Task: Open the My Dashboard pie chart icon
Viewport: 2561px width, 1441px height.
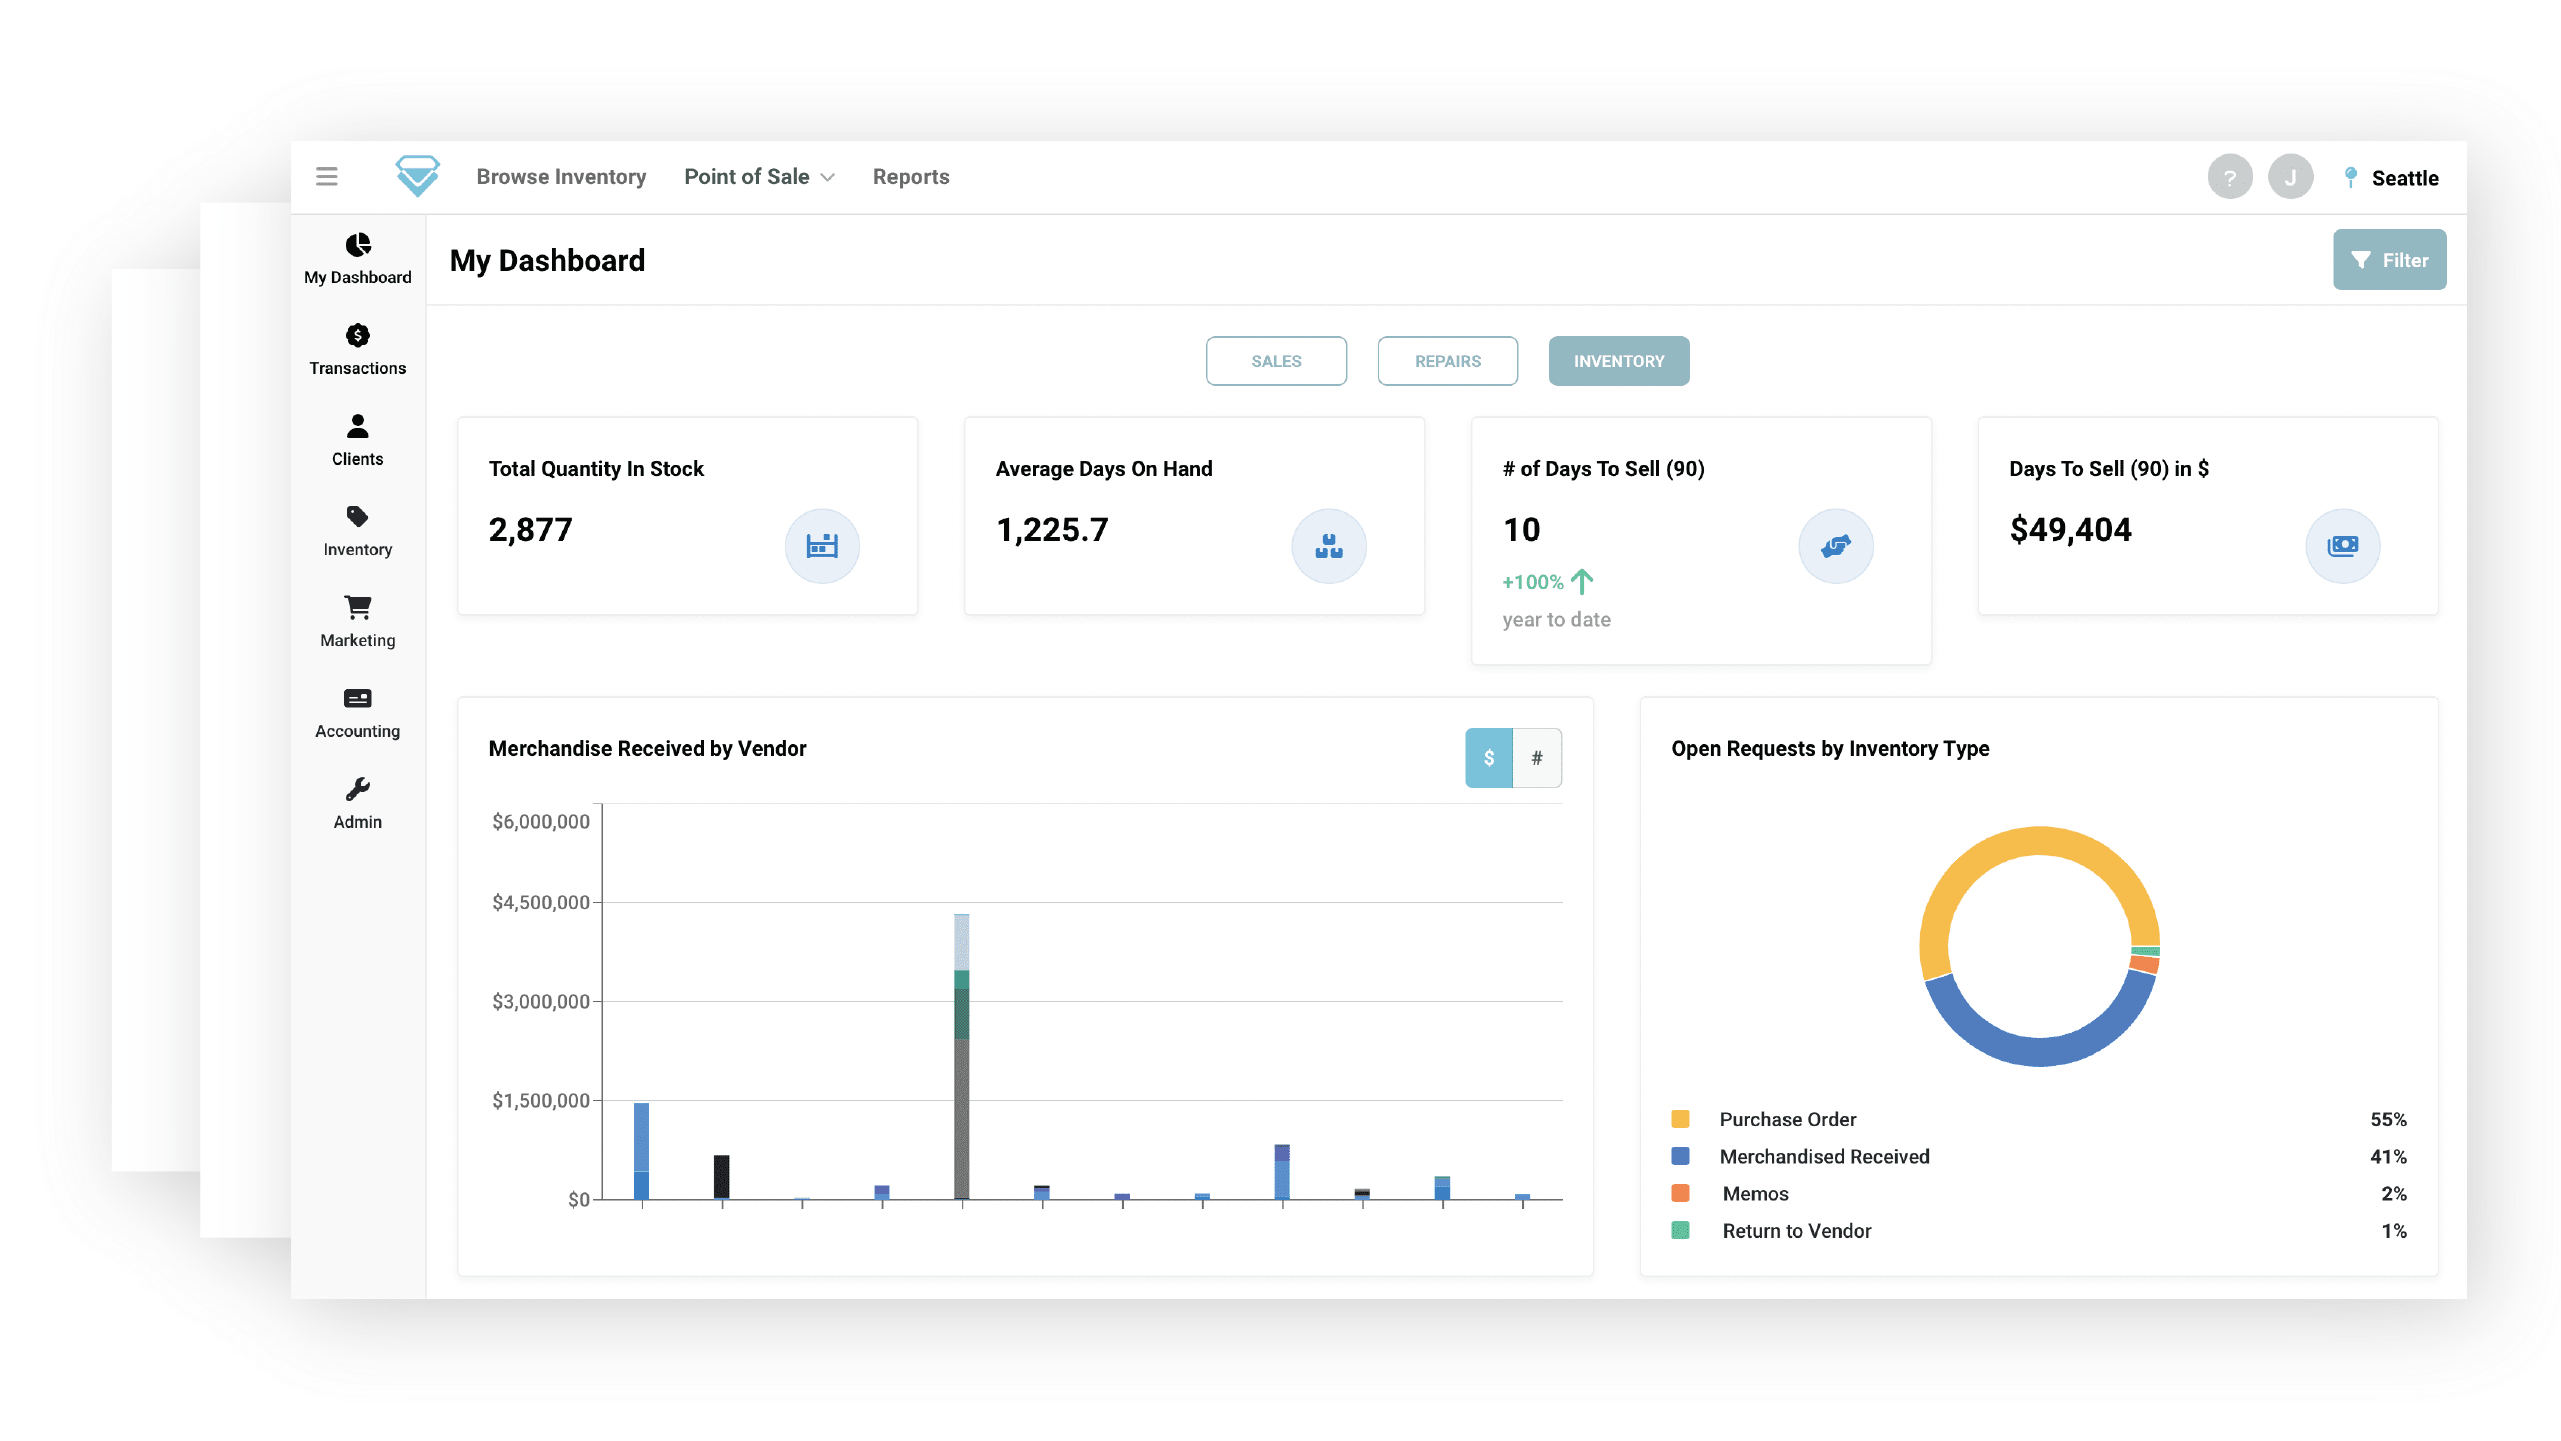Action: point(357,245)
